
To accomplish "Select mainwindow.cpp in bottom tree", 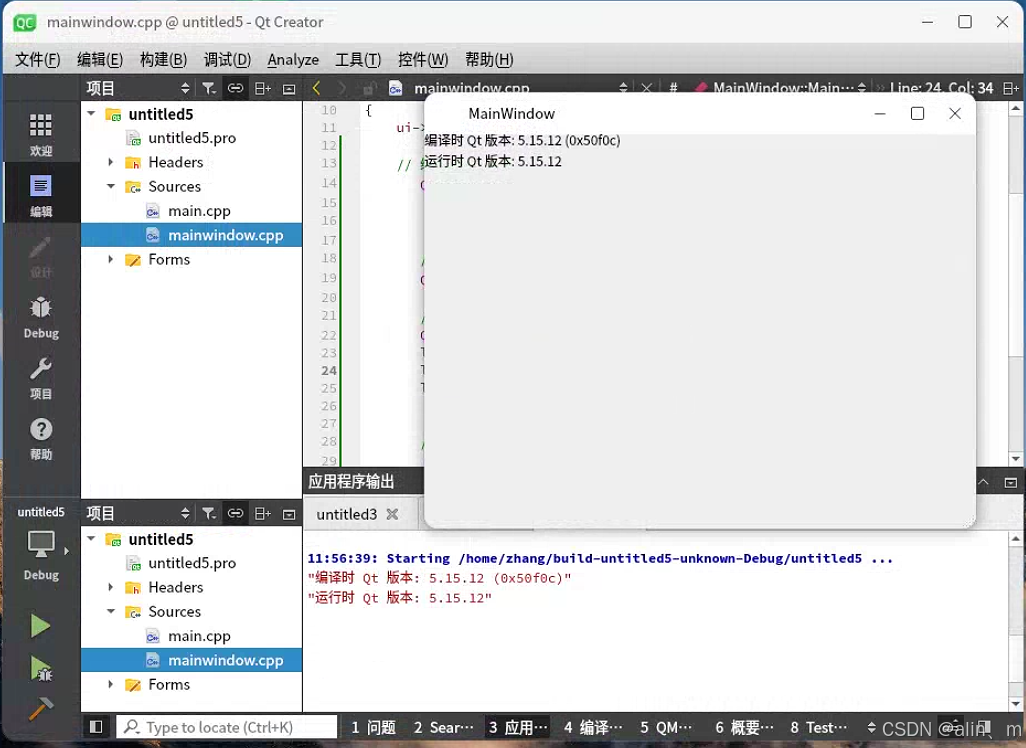I will pos(192,660).
